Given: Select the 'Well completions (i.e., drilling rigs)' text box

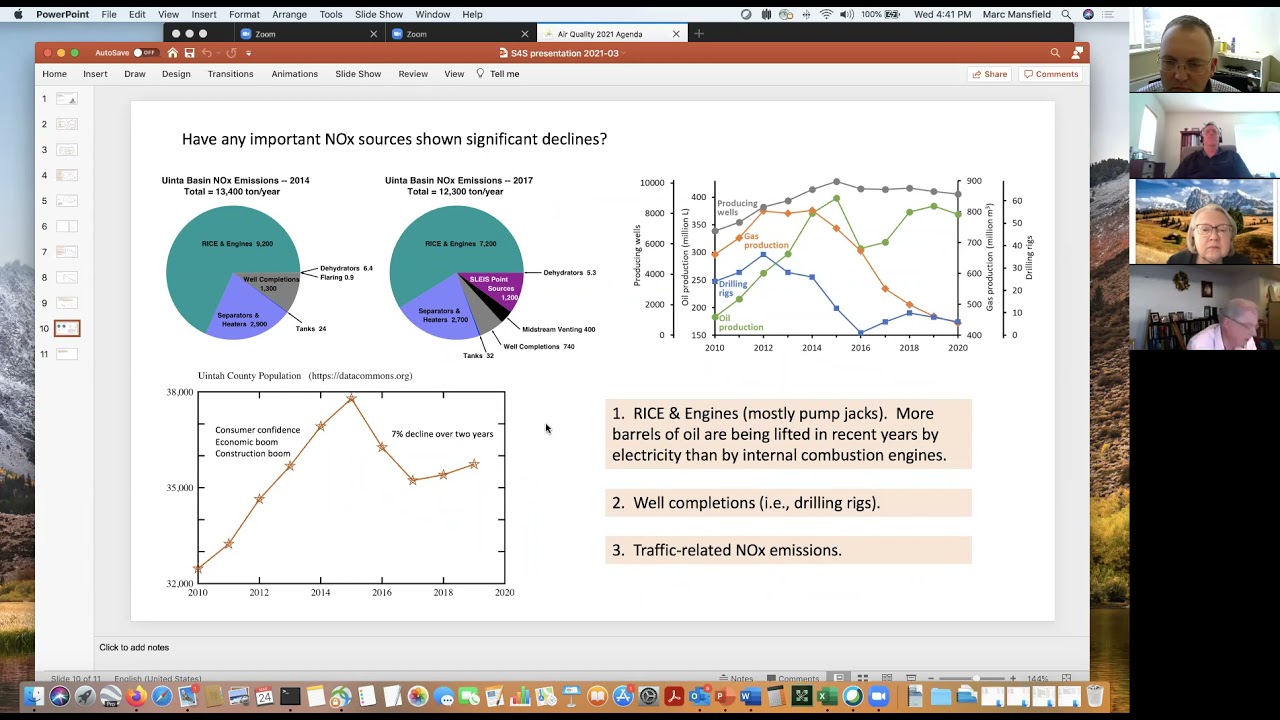Looking at the screenshot, I should pos(788,503).
